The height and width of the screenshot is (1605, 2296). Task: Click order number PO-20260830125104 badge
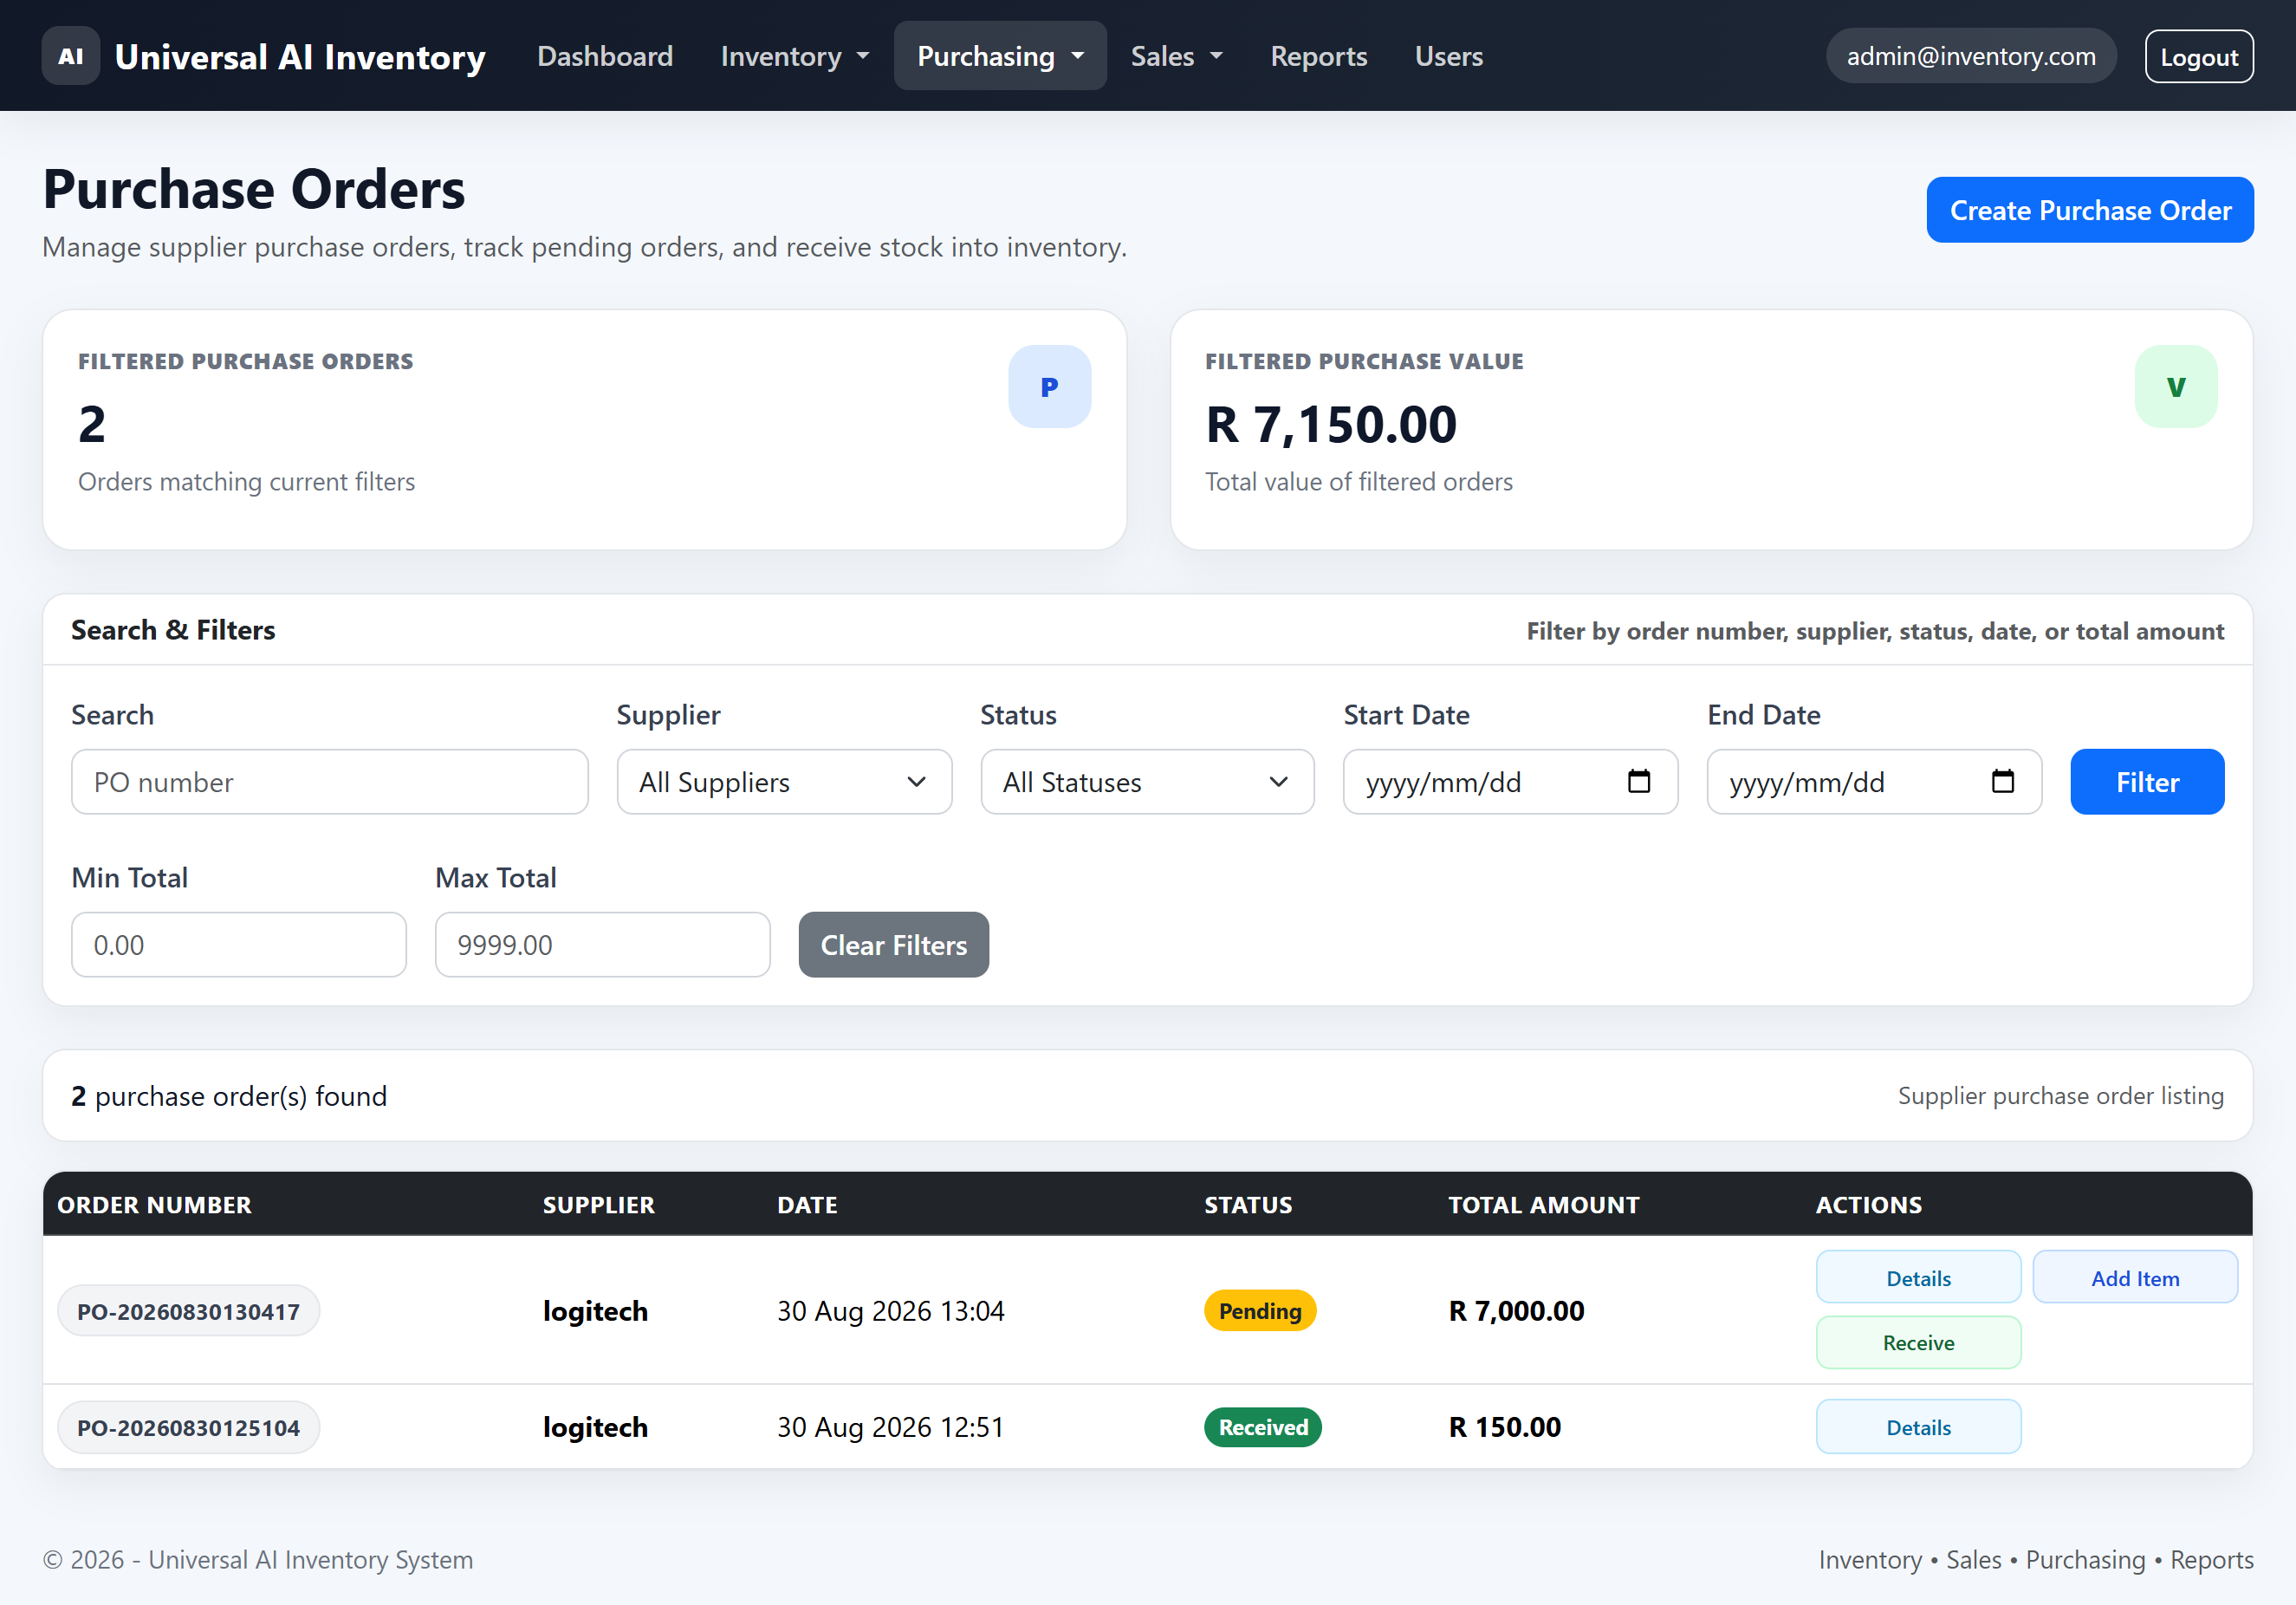point(188,1428)
